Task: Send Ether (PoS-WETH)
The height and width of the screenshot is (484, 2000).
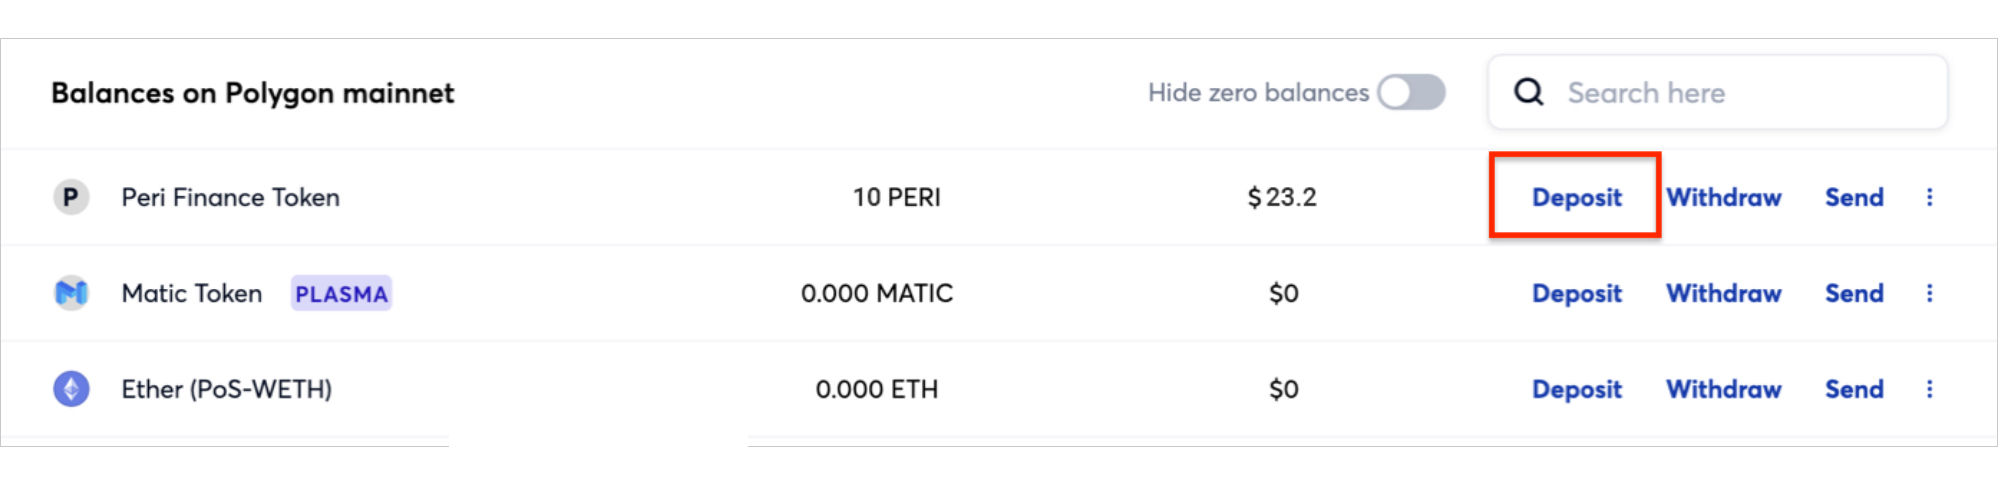Action: click(x=1854, y=389)
